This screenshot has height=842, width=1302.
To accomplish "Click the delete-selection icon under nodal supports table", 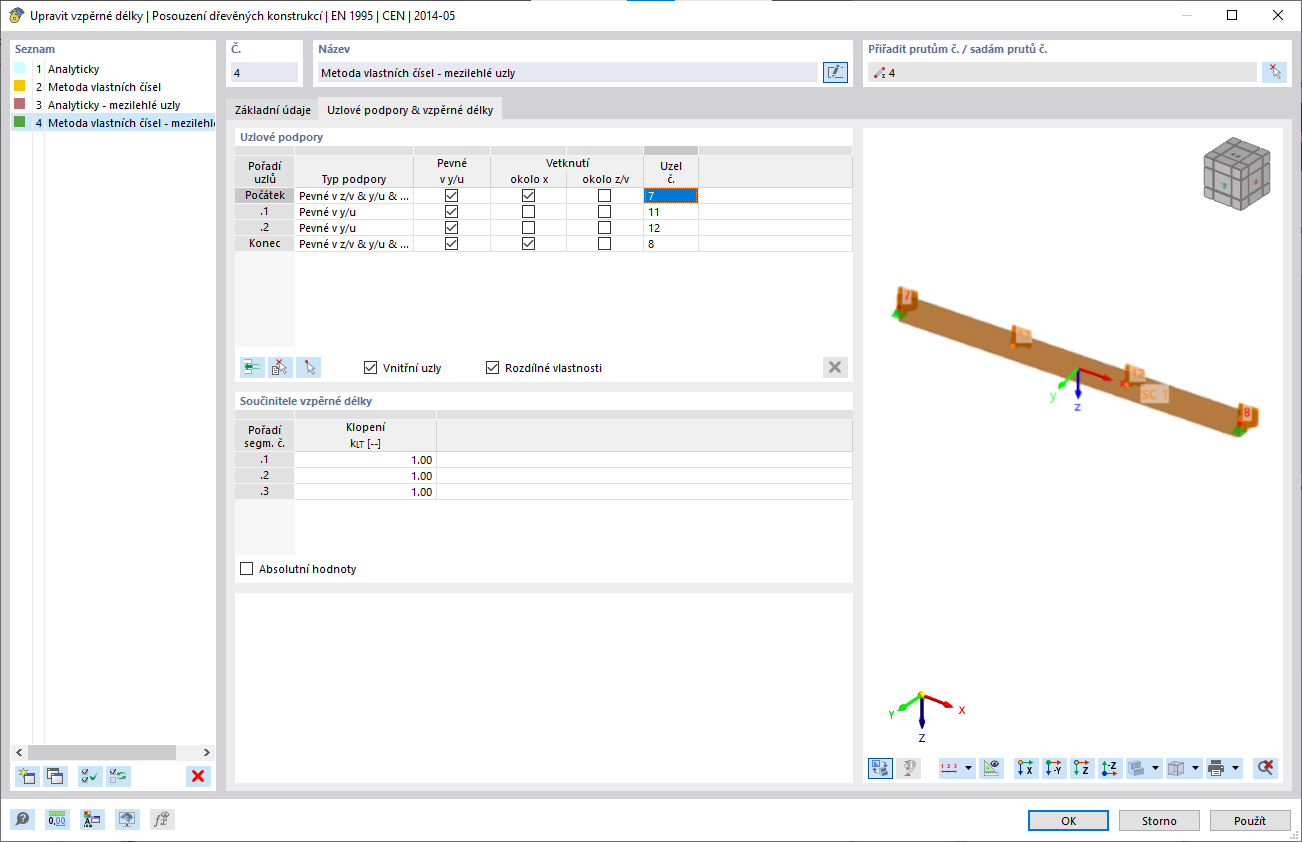I will tap(280, 367).
